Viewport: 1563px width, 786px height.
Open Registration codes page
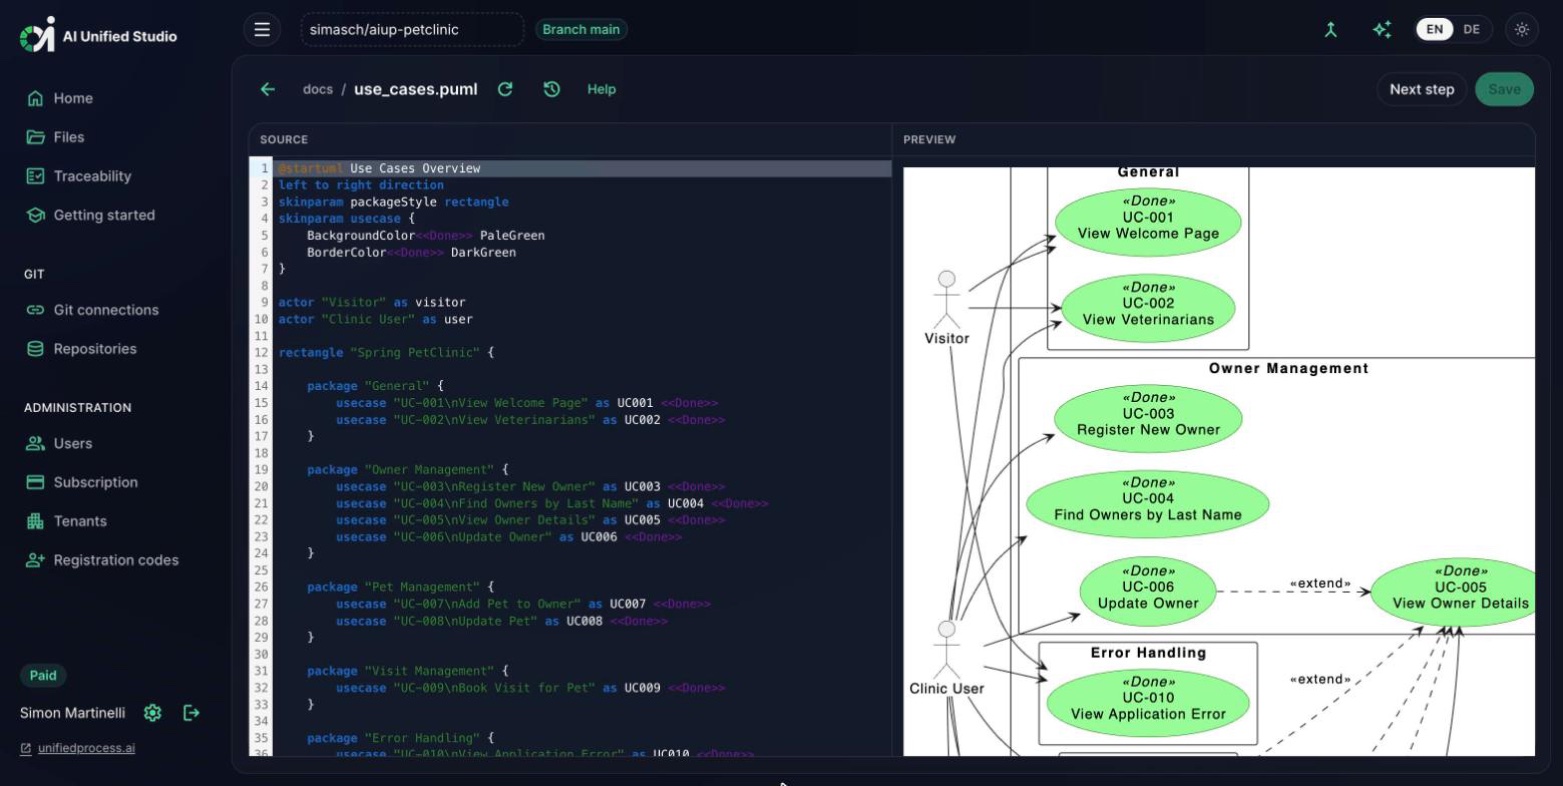tap(103, 560)
